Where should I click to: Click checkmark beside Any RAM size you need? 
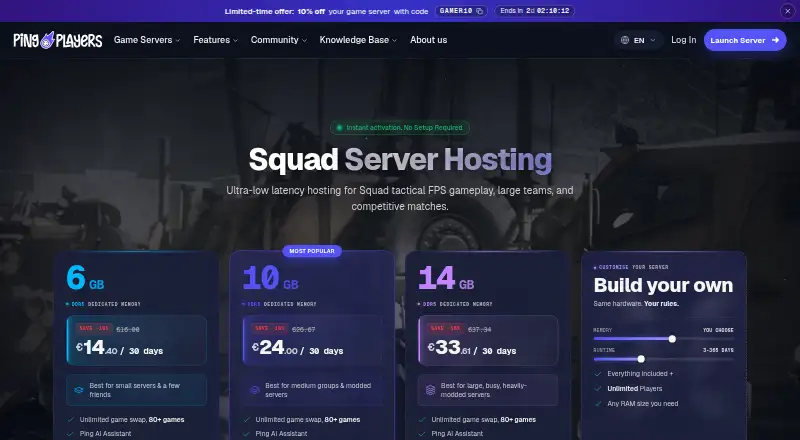pos(598,404)
